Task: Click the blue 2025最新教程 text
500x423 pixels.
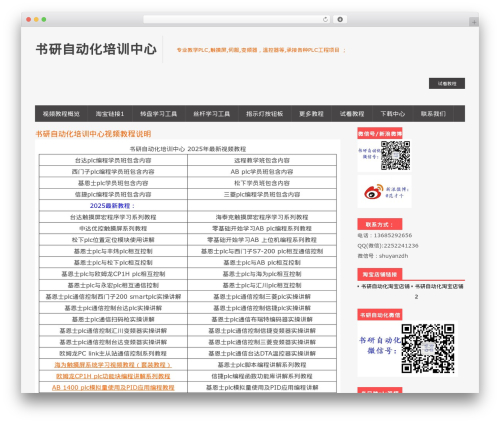Action: (x=112, y=206)
